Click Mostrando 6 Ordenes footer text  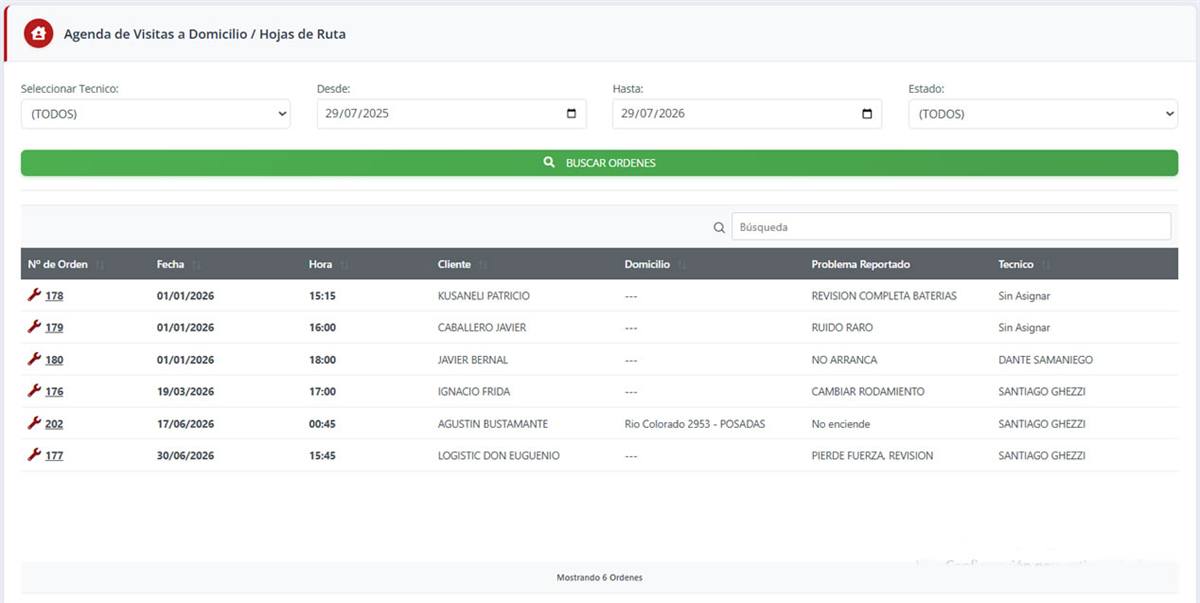coord(599,578)
